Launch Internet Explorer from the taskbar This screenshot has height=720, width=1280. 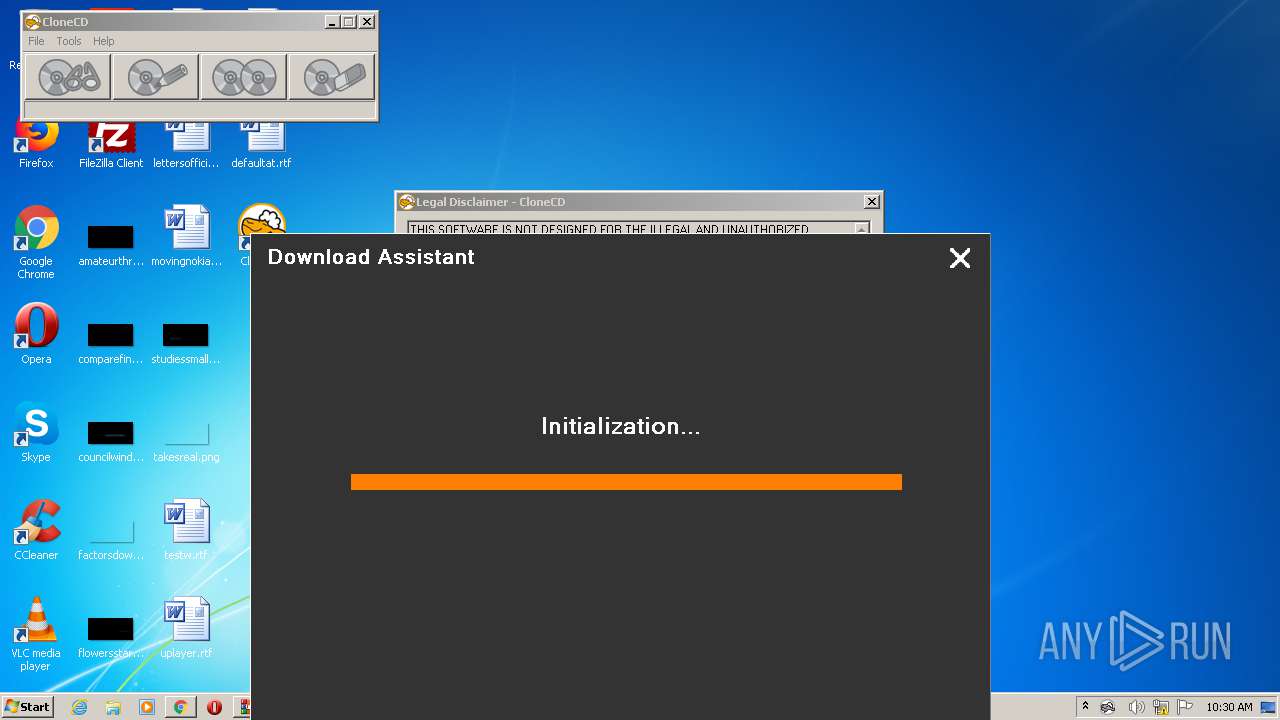pyautogui.click(x=79, y=707)
